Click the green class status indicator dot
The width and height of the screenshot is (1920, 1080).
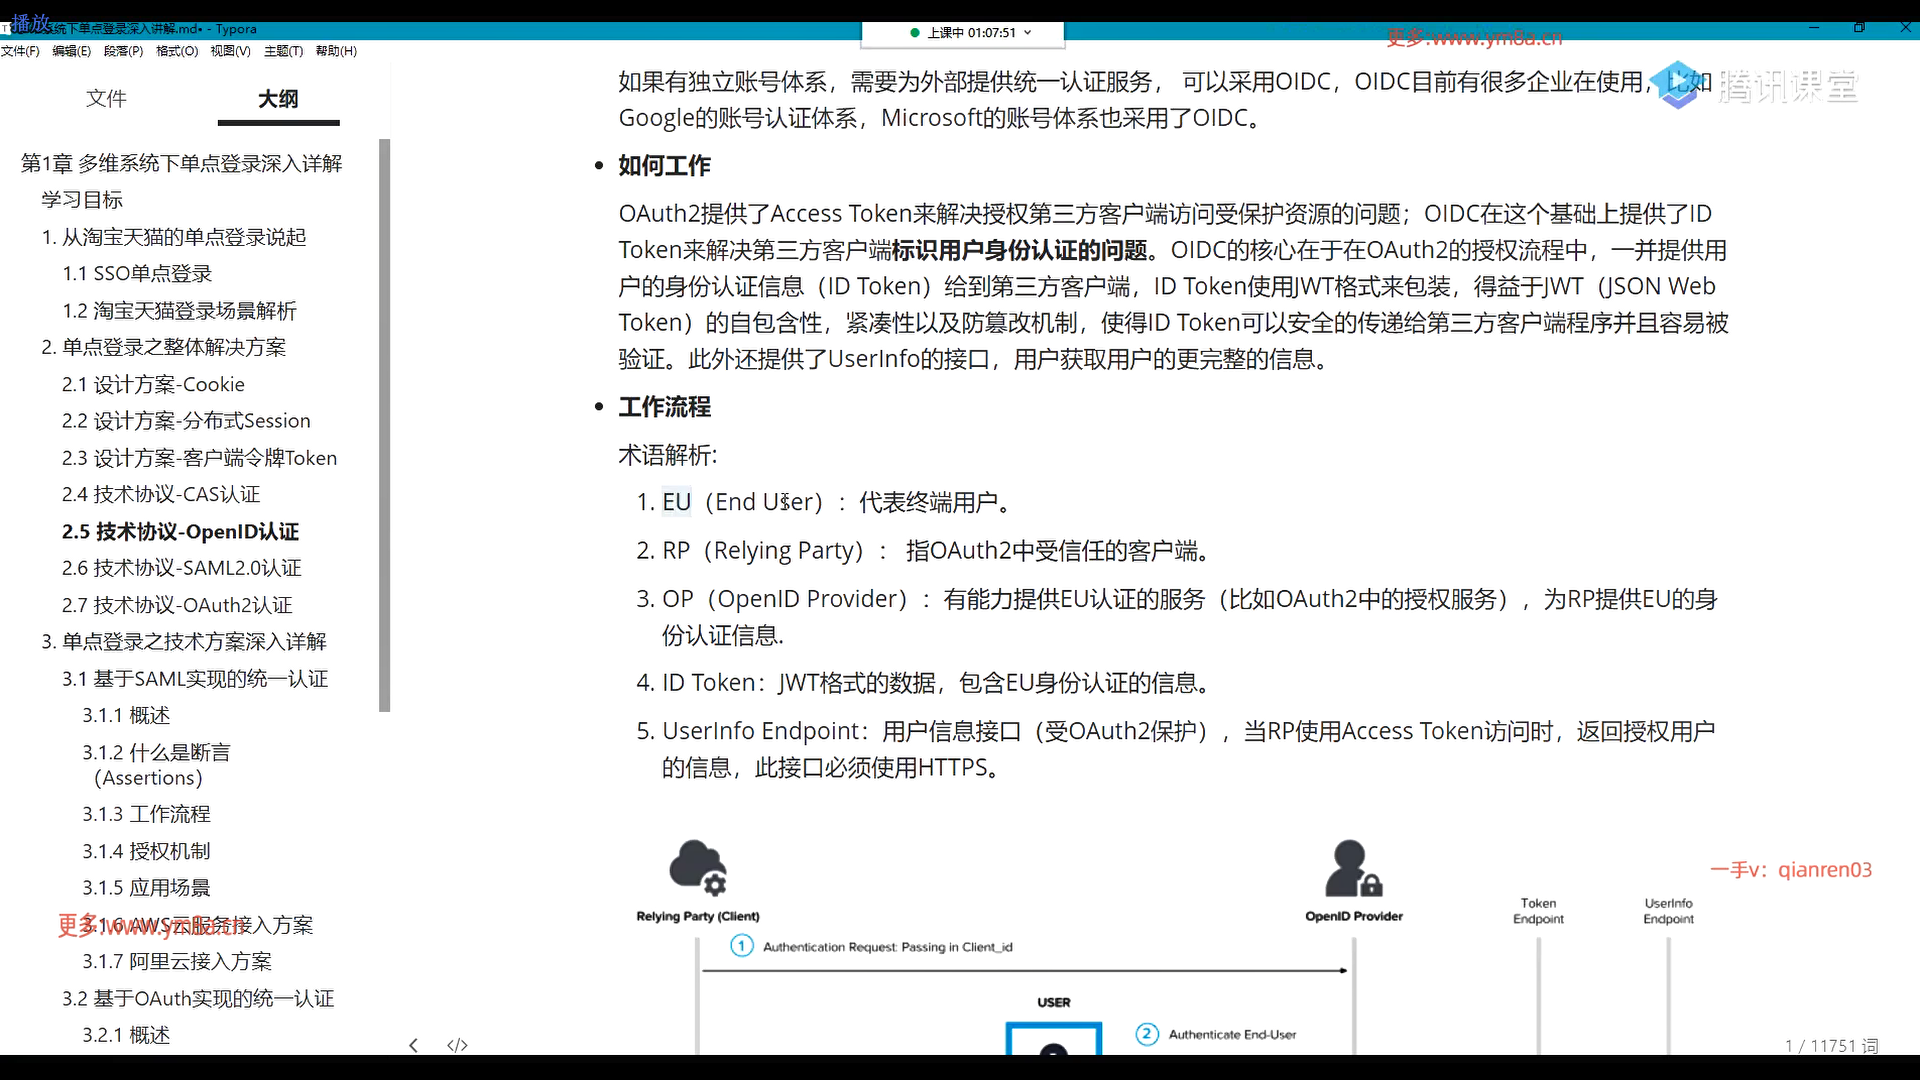(915, 33)
